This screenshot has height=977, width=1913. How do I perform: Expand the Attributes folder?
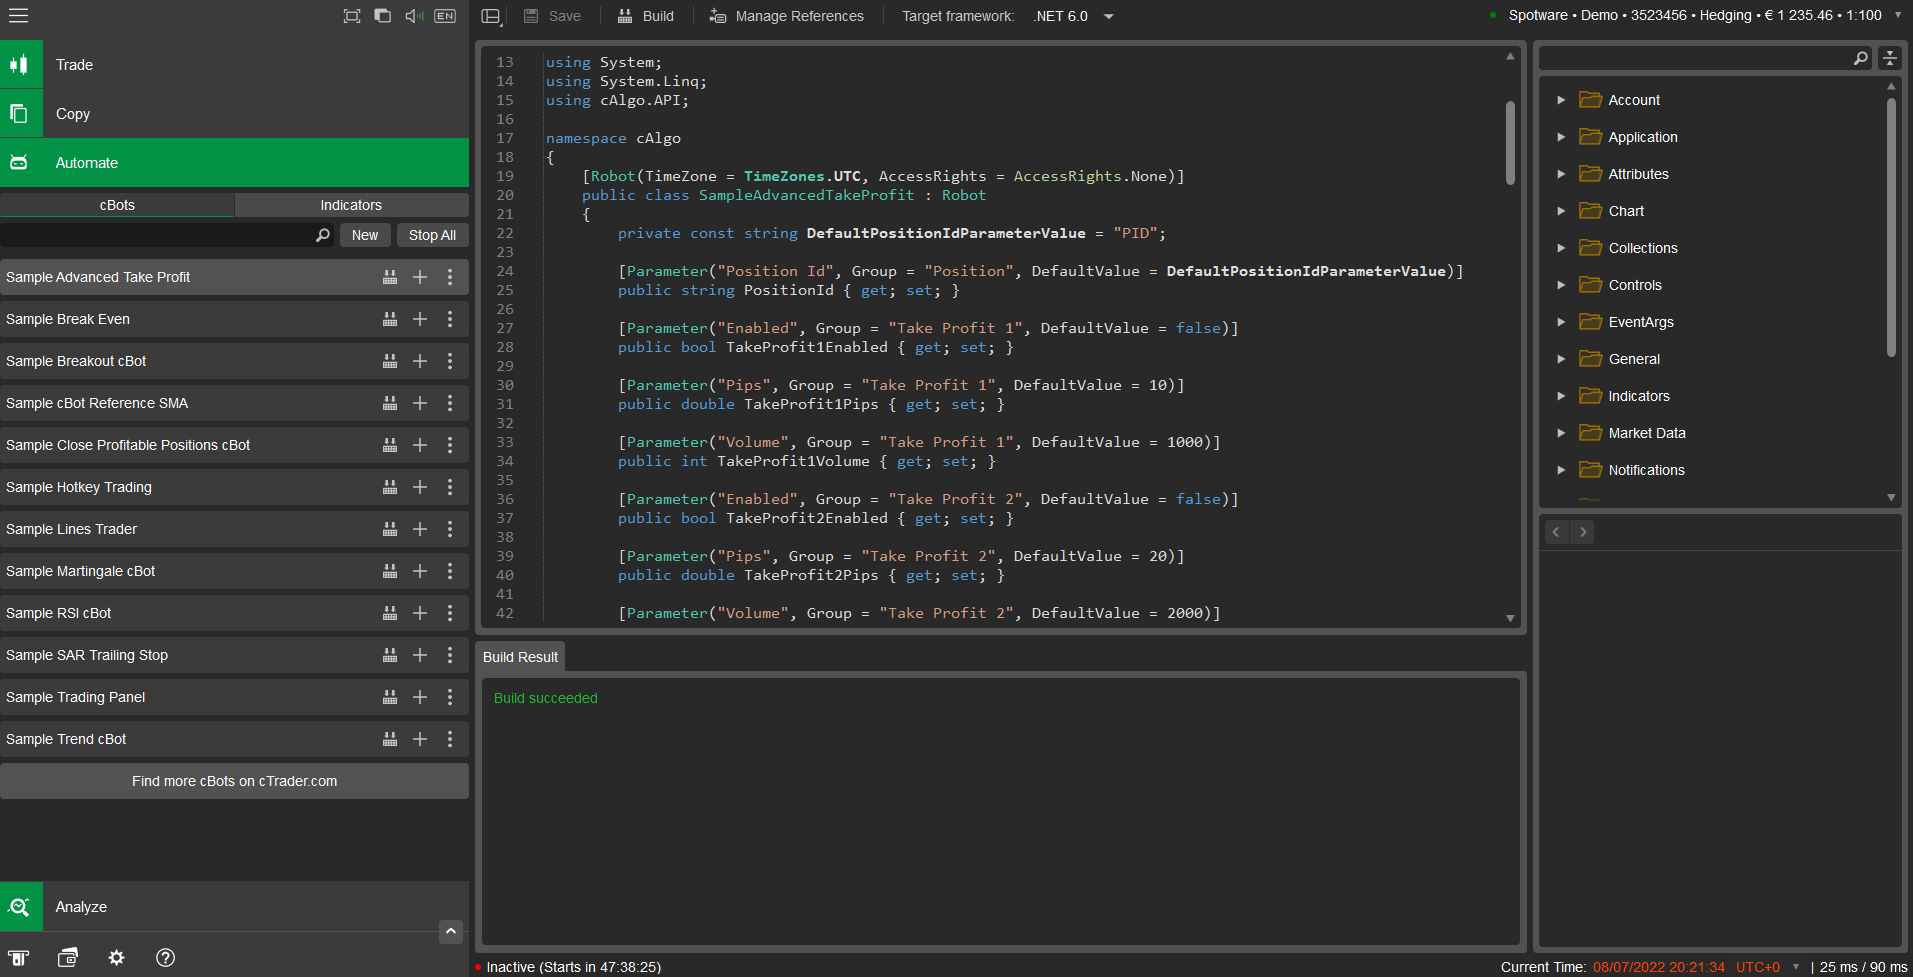tap(1561, 174)
